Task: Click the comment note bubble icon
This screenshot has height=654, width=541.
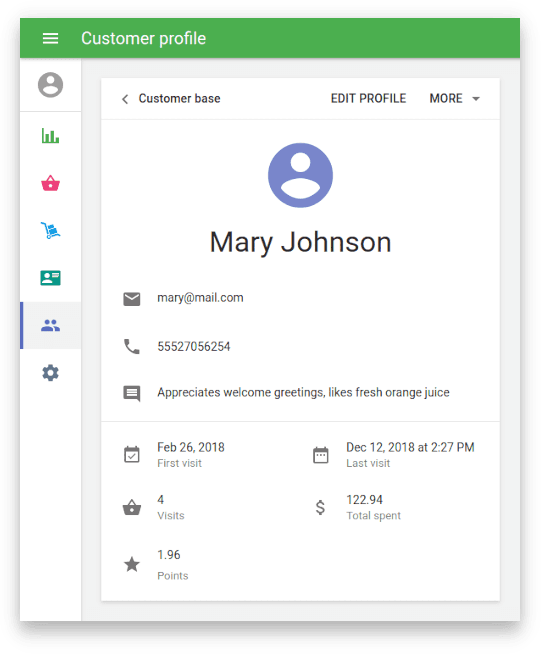Action: click(132, 393)
